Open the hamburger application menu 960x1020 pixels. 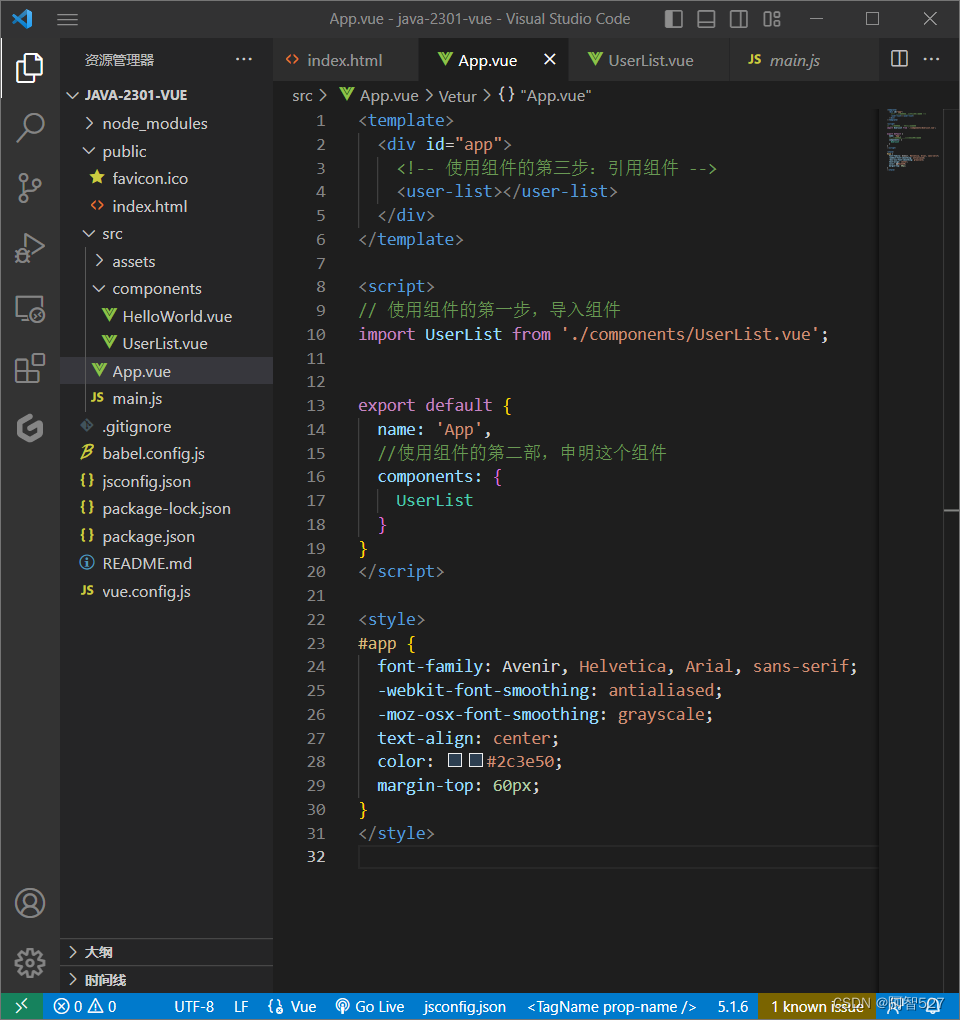point(67,20)
